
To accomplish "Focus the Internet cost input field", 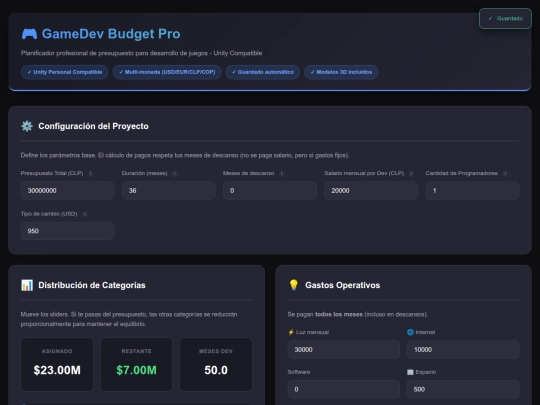I will [x=463, y=350].
